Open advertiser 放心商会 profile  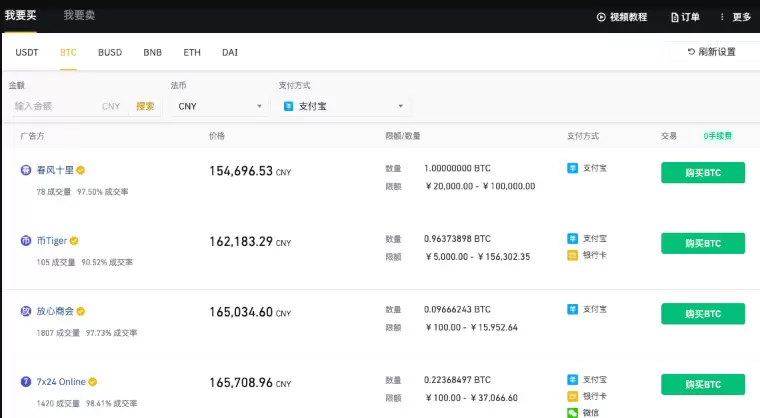click(x=55, y=311)
